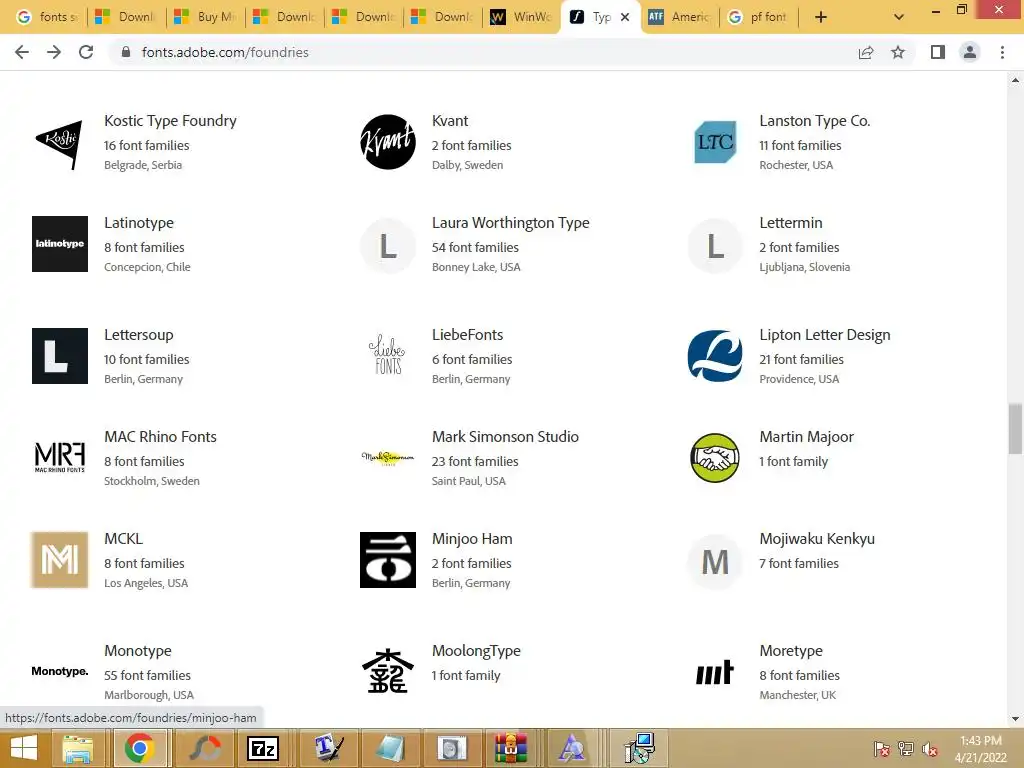The width and height of the screenshot is (1024, 768).
Task: Click the muted volume tray icon
Action: (x=930, y=749)
